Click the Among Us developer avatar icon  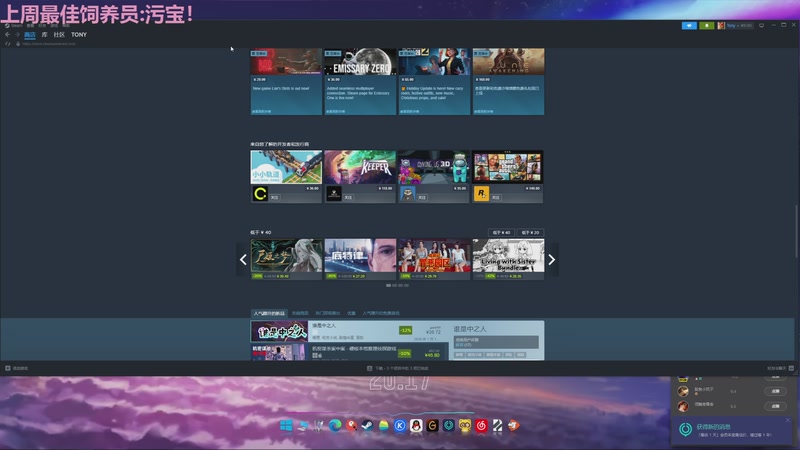[407, 193]
